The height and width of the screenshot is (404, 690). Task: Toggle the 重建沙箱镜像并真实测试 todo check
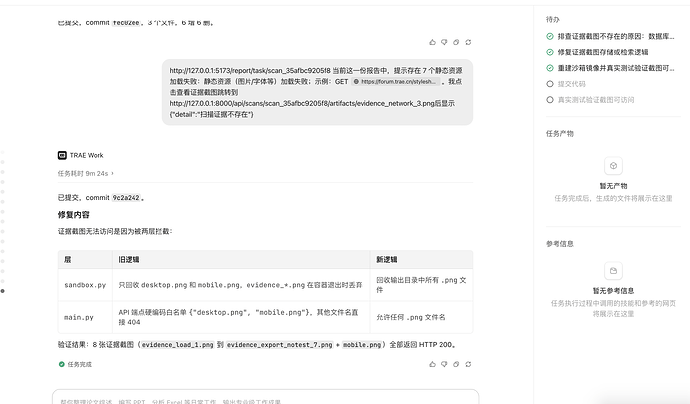pyautogui.click(x=550, y=68)
